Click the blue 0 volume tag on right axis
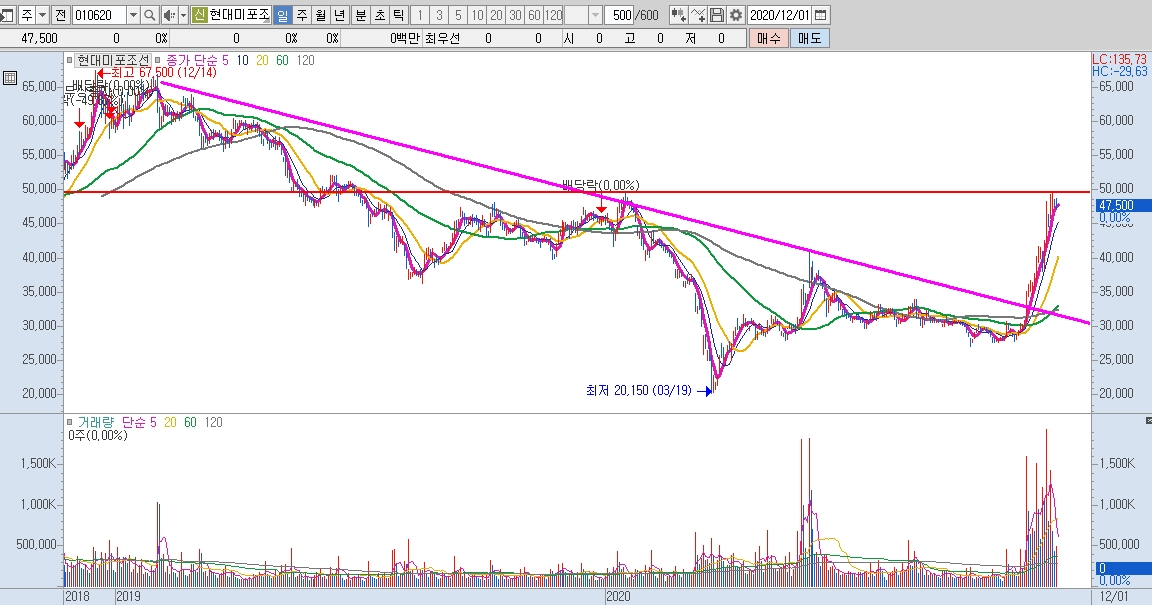 pyautogui.click(x=1123, y=568)
